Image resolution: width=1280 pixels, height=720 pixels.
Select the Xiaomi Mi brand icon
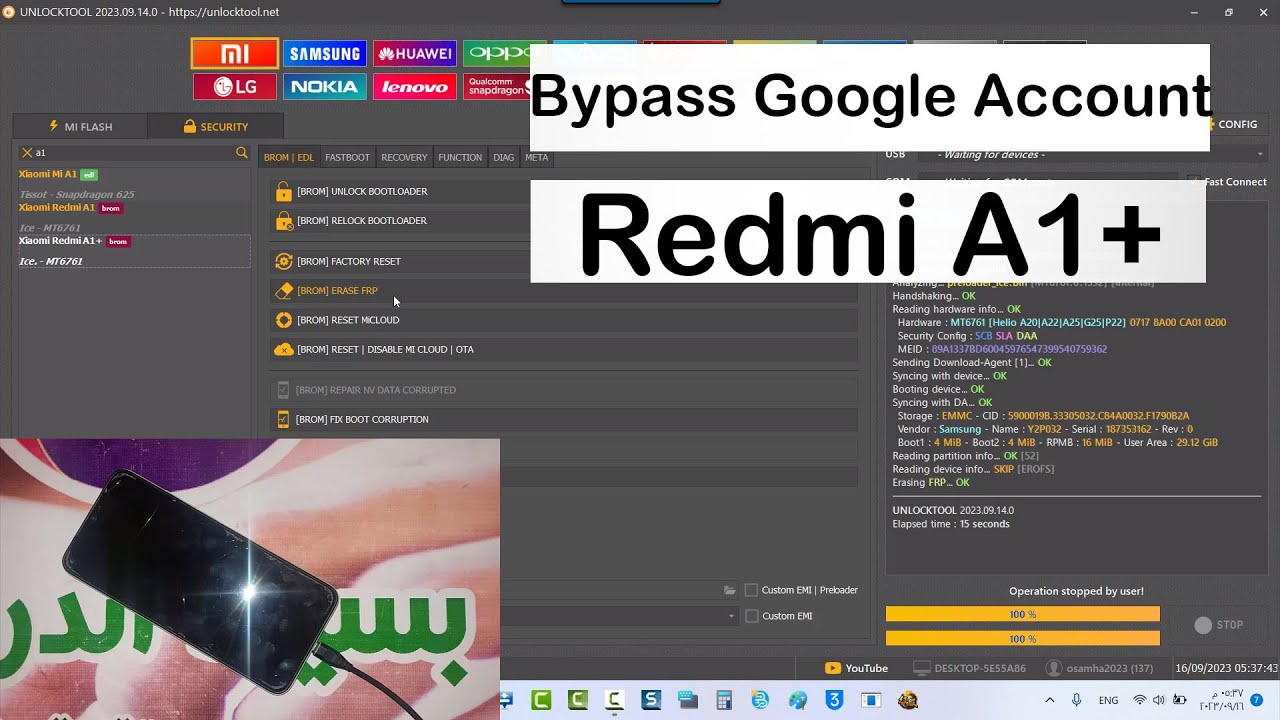tap(234, 52)
